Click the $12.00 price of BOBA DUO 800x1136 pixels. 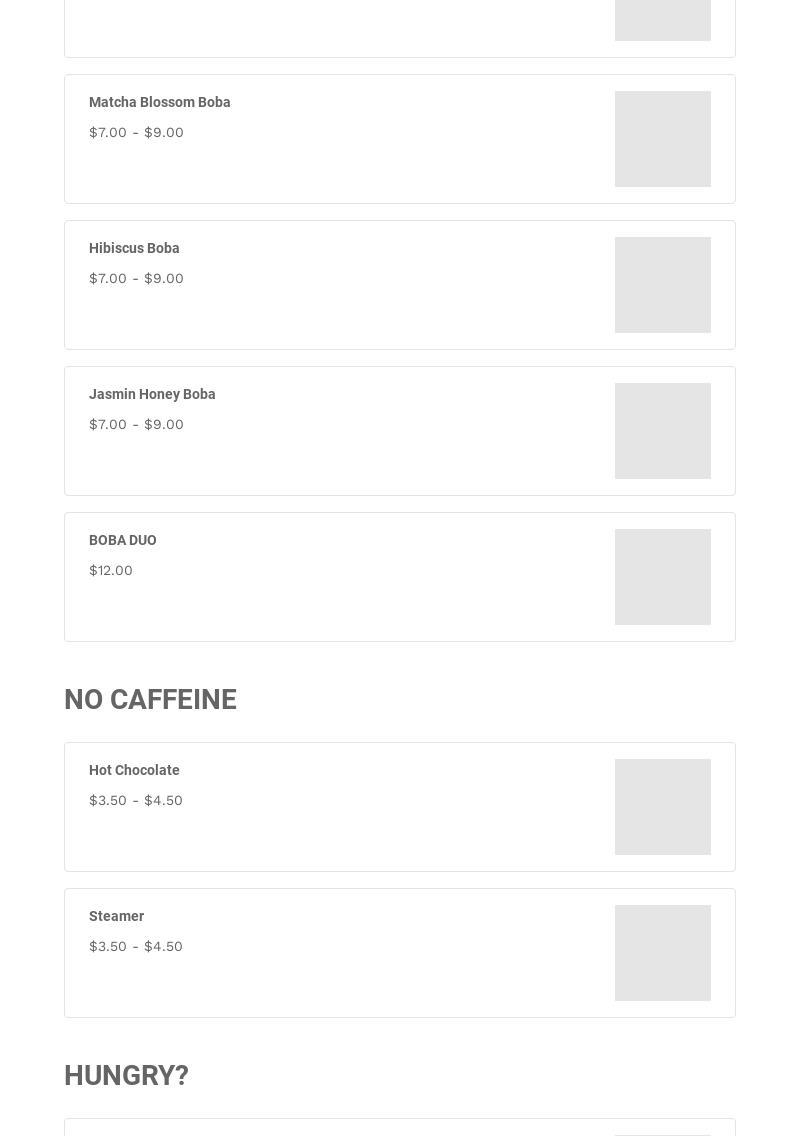[x=111, y=570]
